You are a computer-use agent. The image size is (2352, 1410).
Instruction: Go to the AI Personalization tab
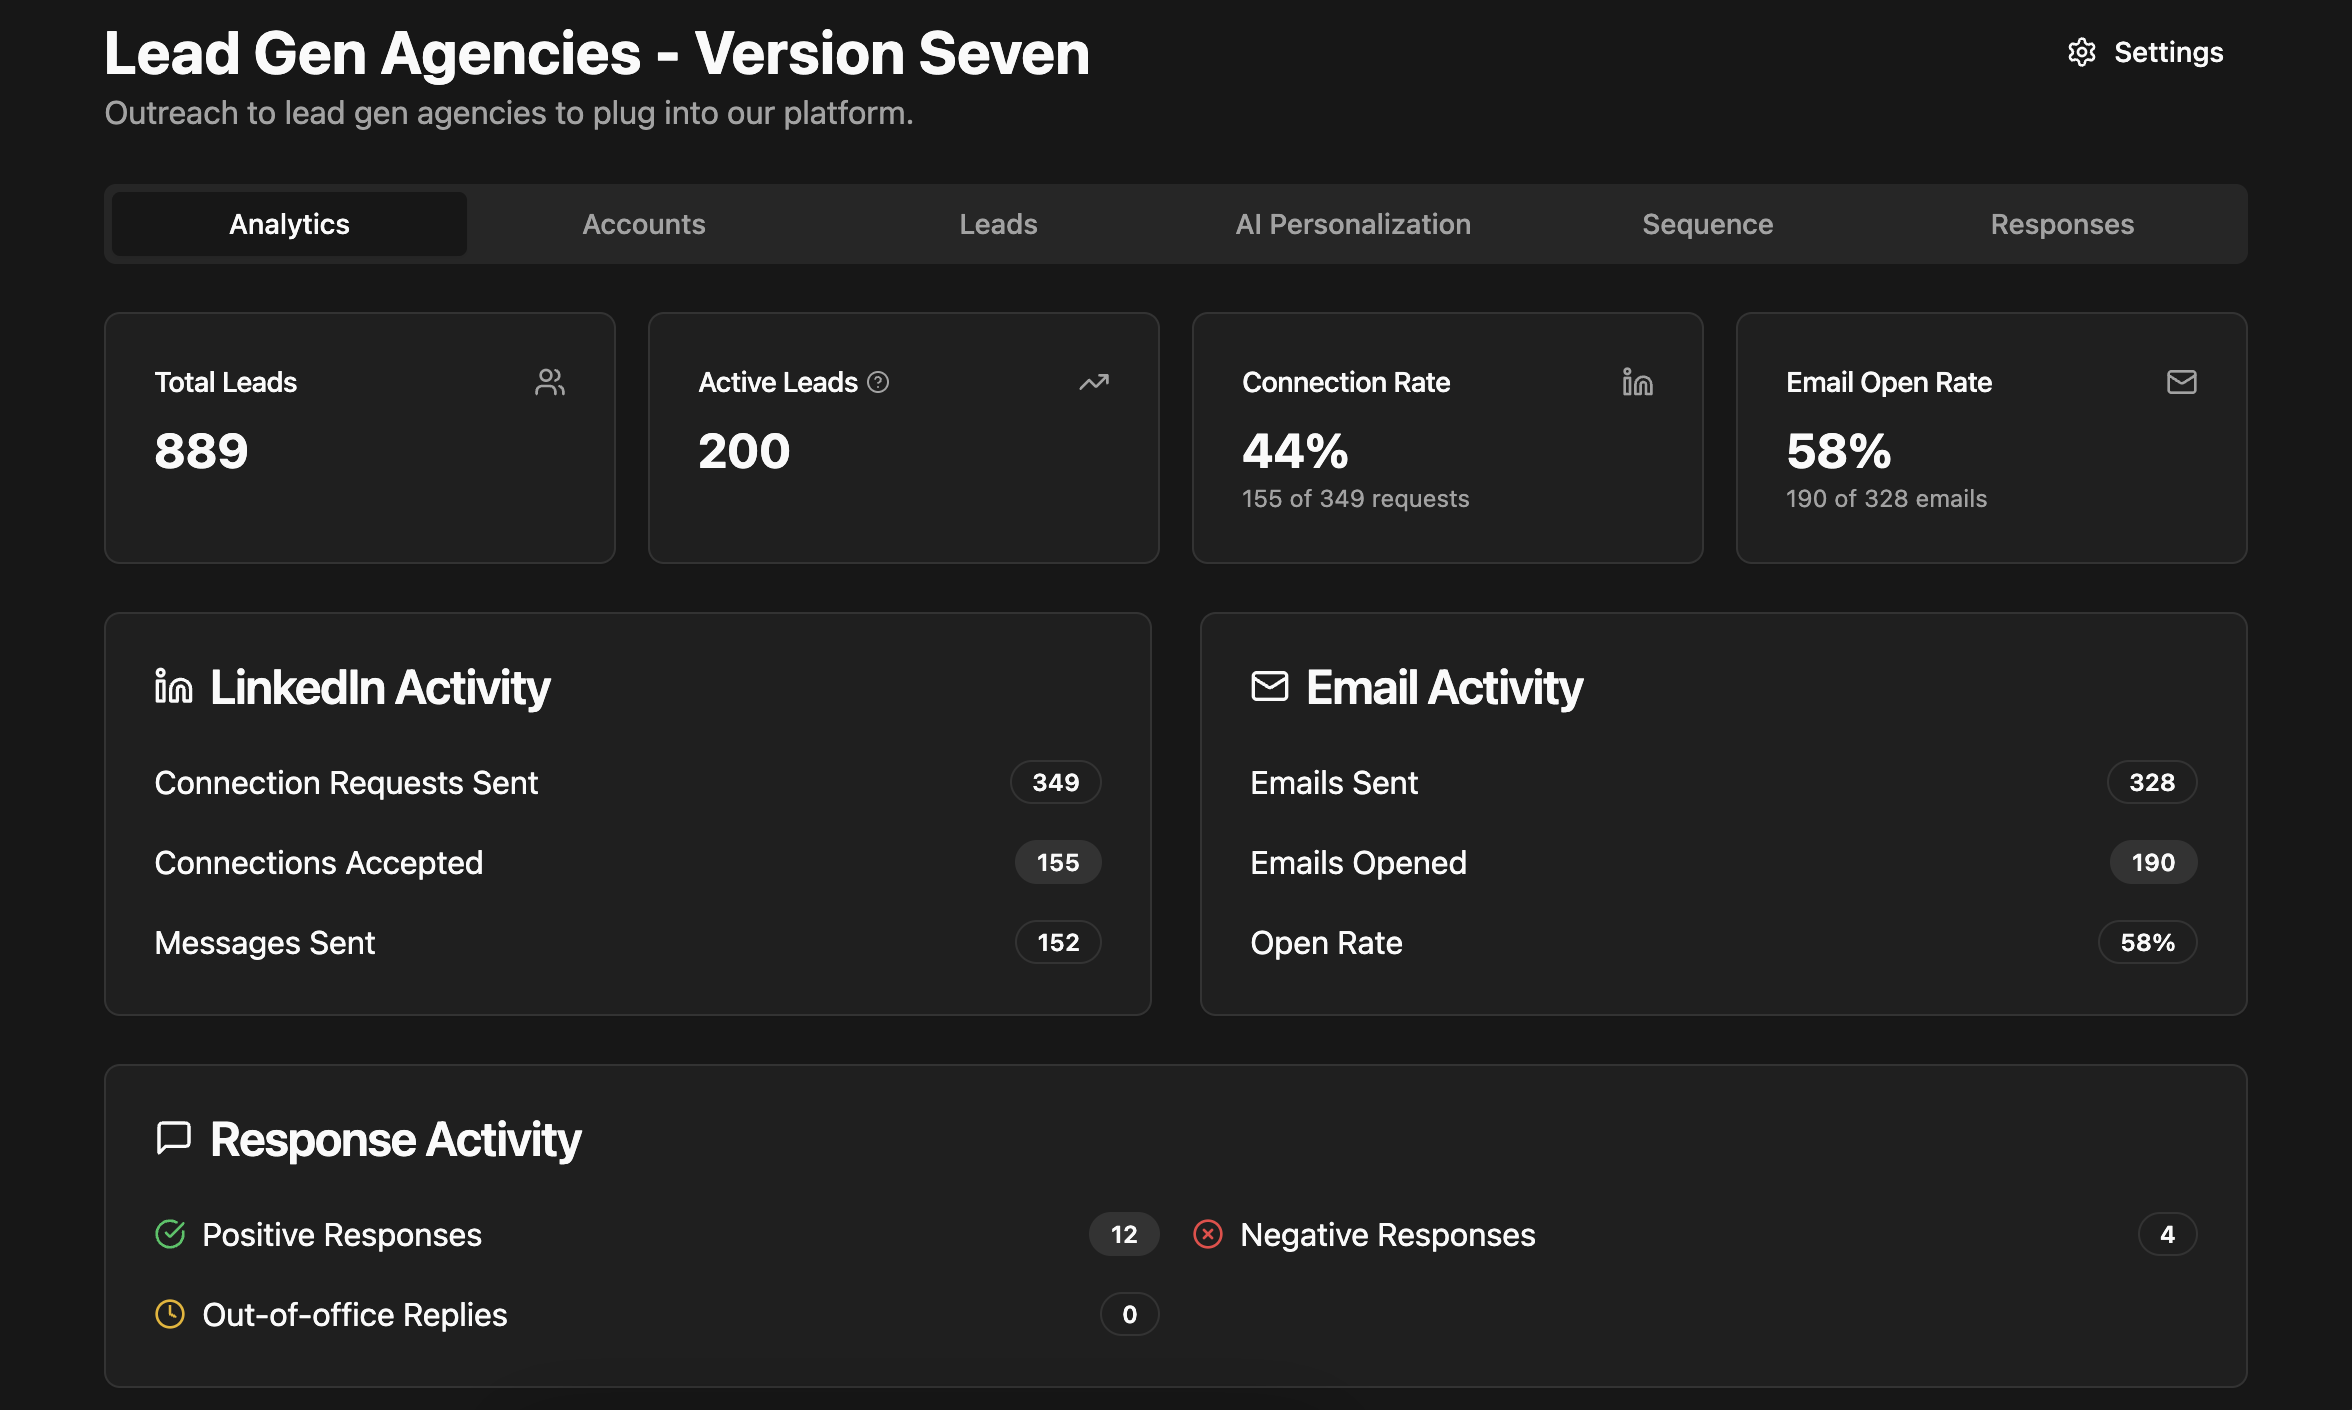[x=1353, y=224]
